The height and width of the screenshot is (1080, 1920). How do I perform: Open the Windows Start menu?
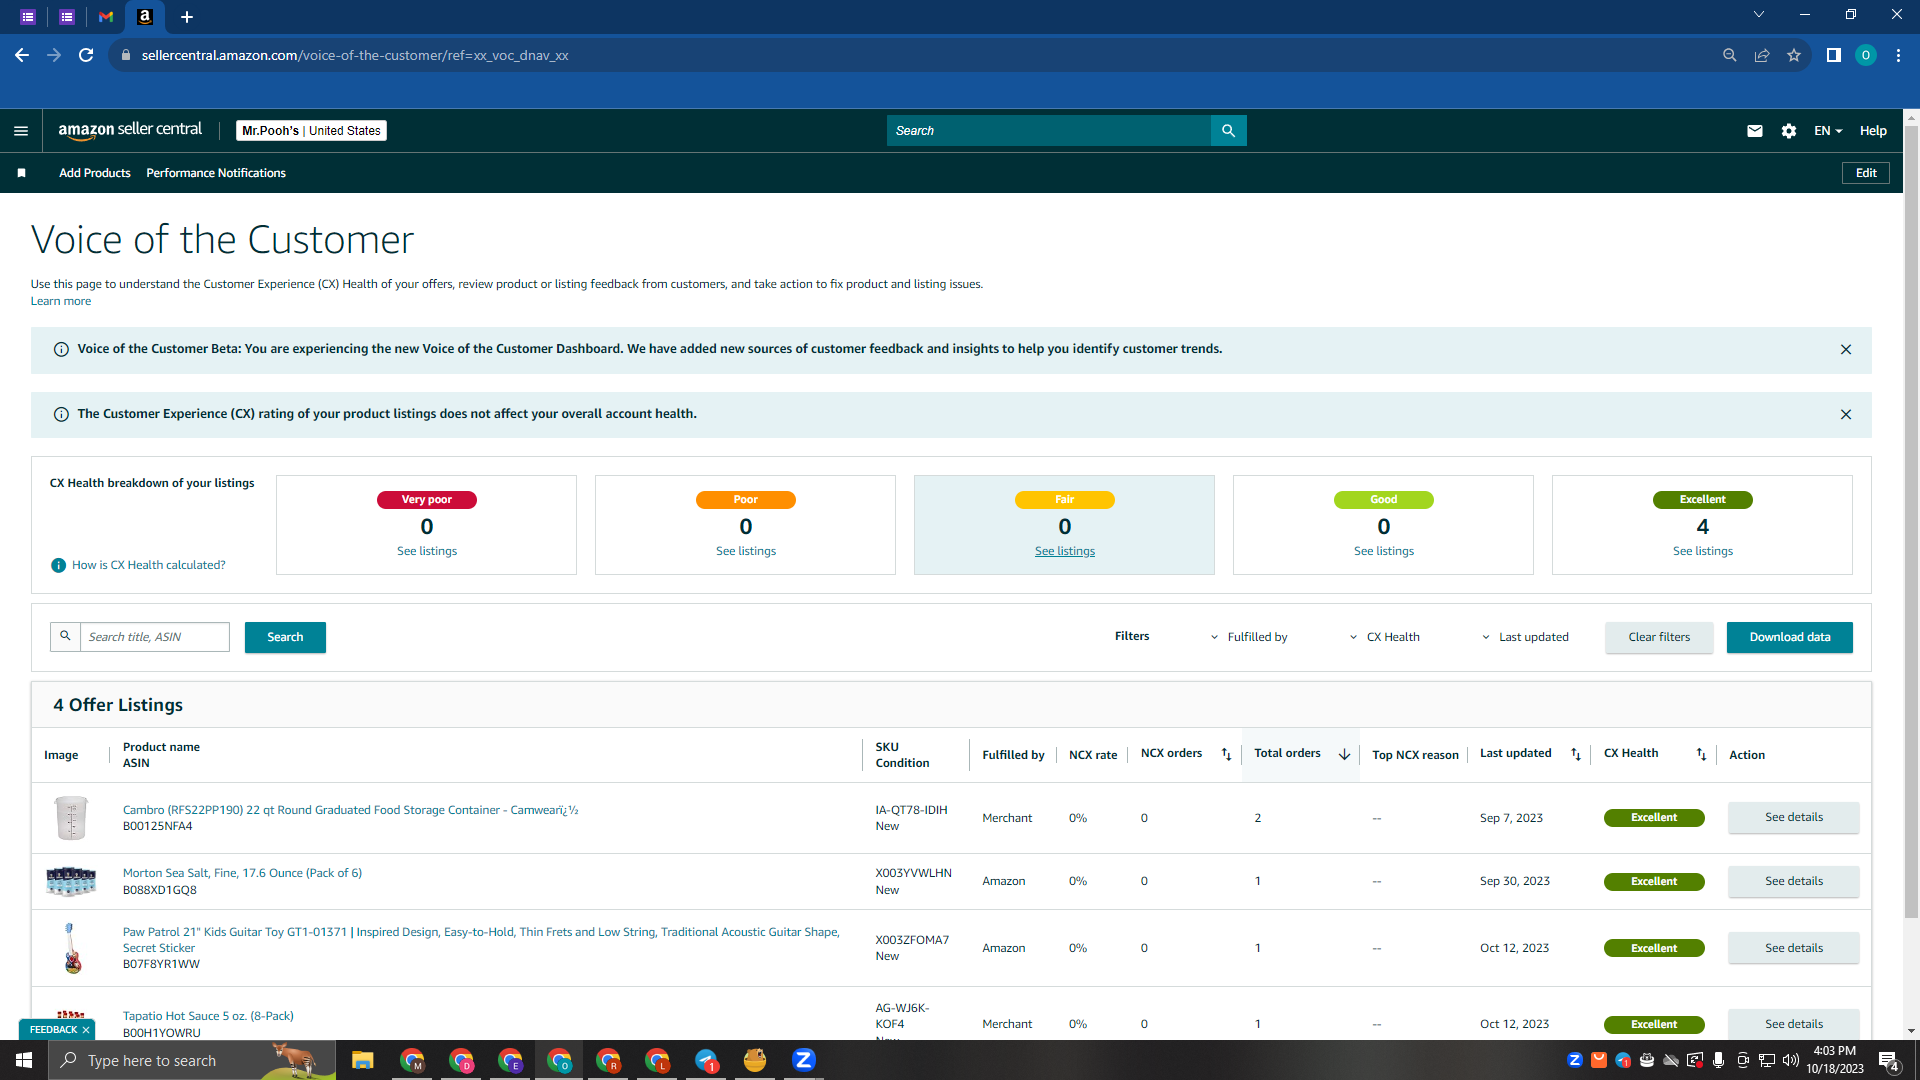[x=24, y=1060]
